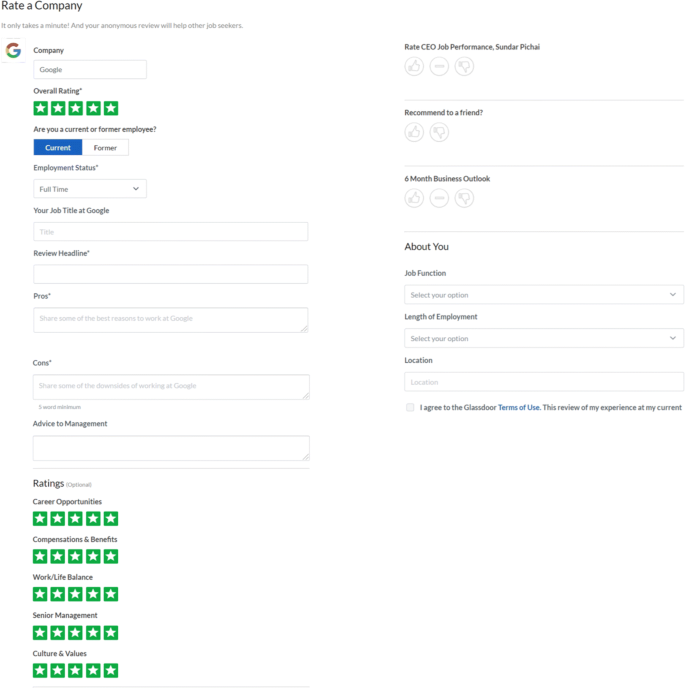Set Overall Rating to two stars
Image resolution: width=685 pixels, height=688 pixels.
coord(58,108)
